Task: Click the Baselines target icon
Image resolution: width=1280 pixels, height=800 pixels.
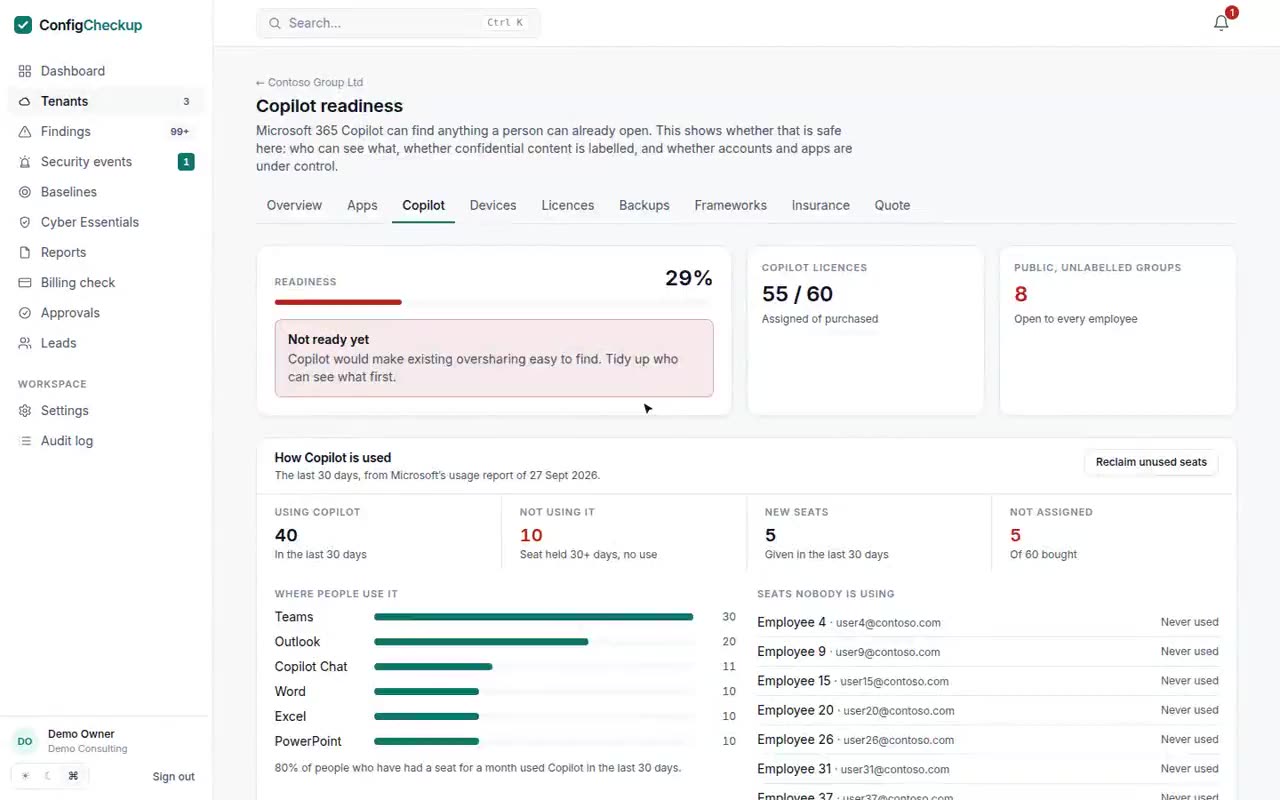Action: point(25,192)
